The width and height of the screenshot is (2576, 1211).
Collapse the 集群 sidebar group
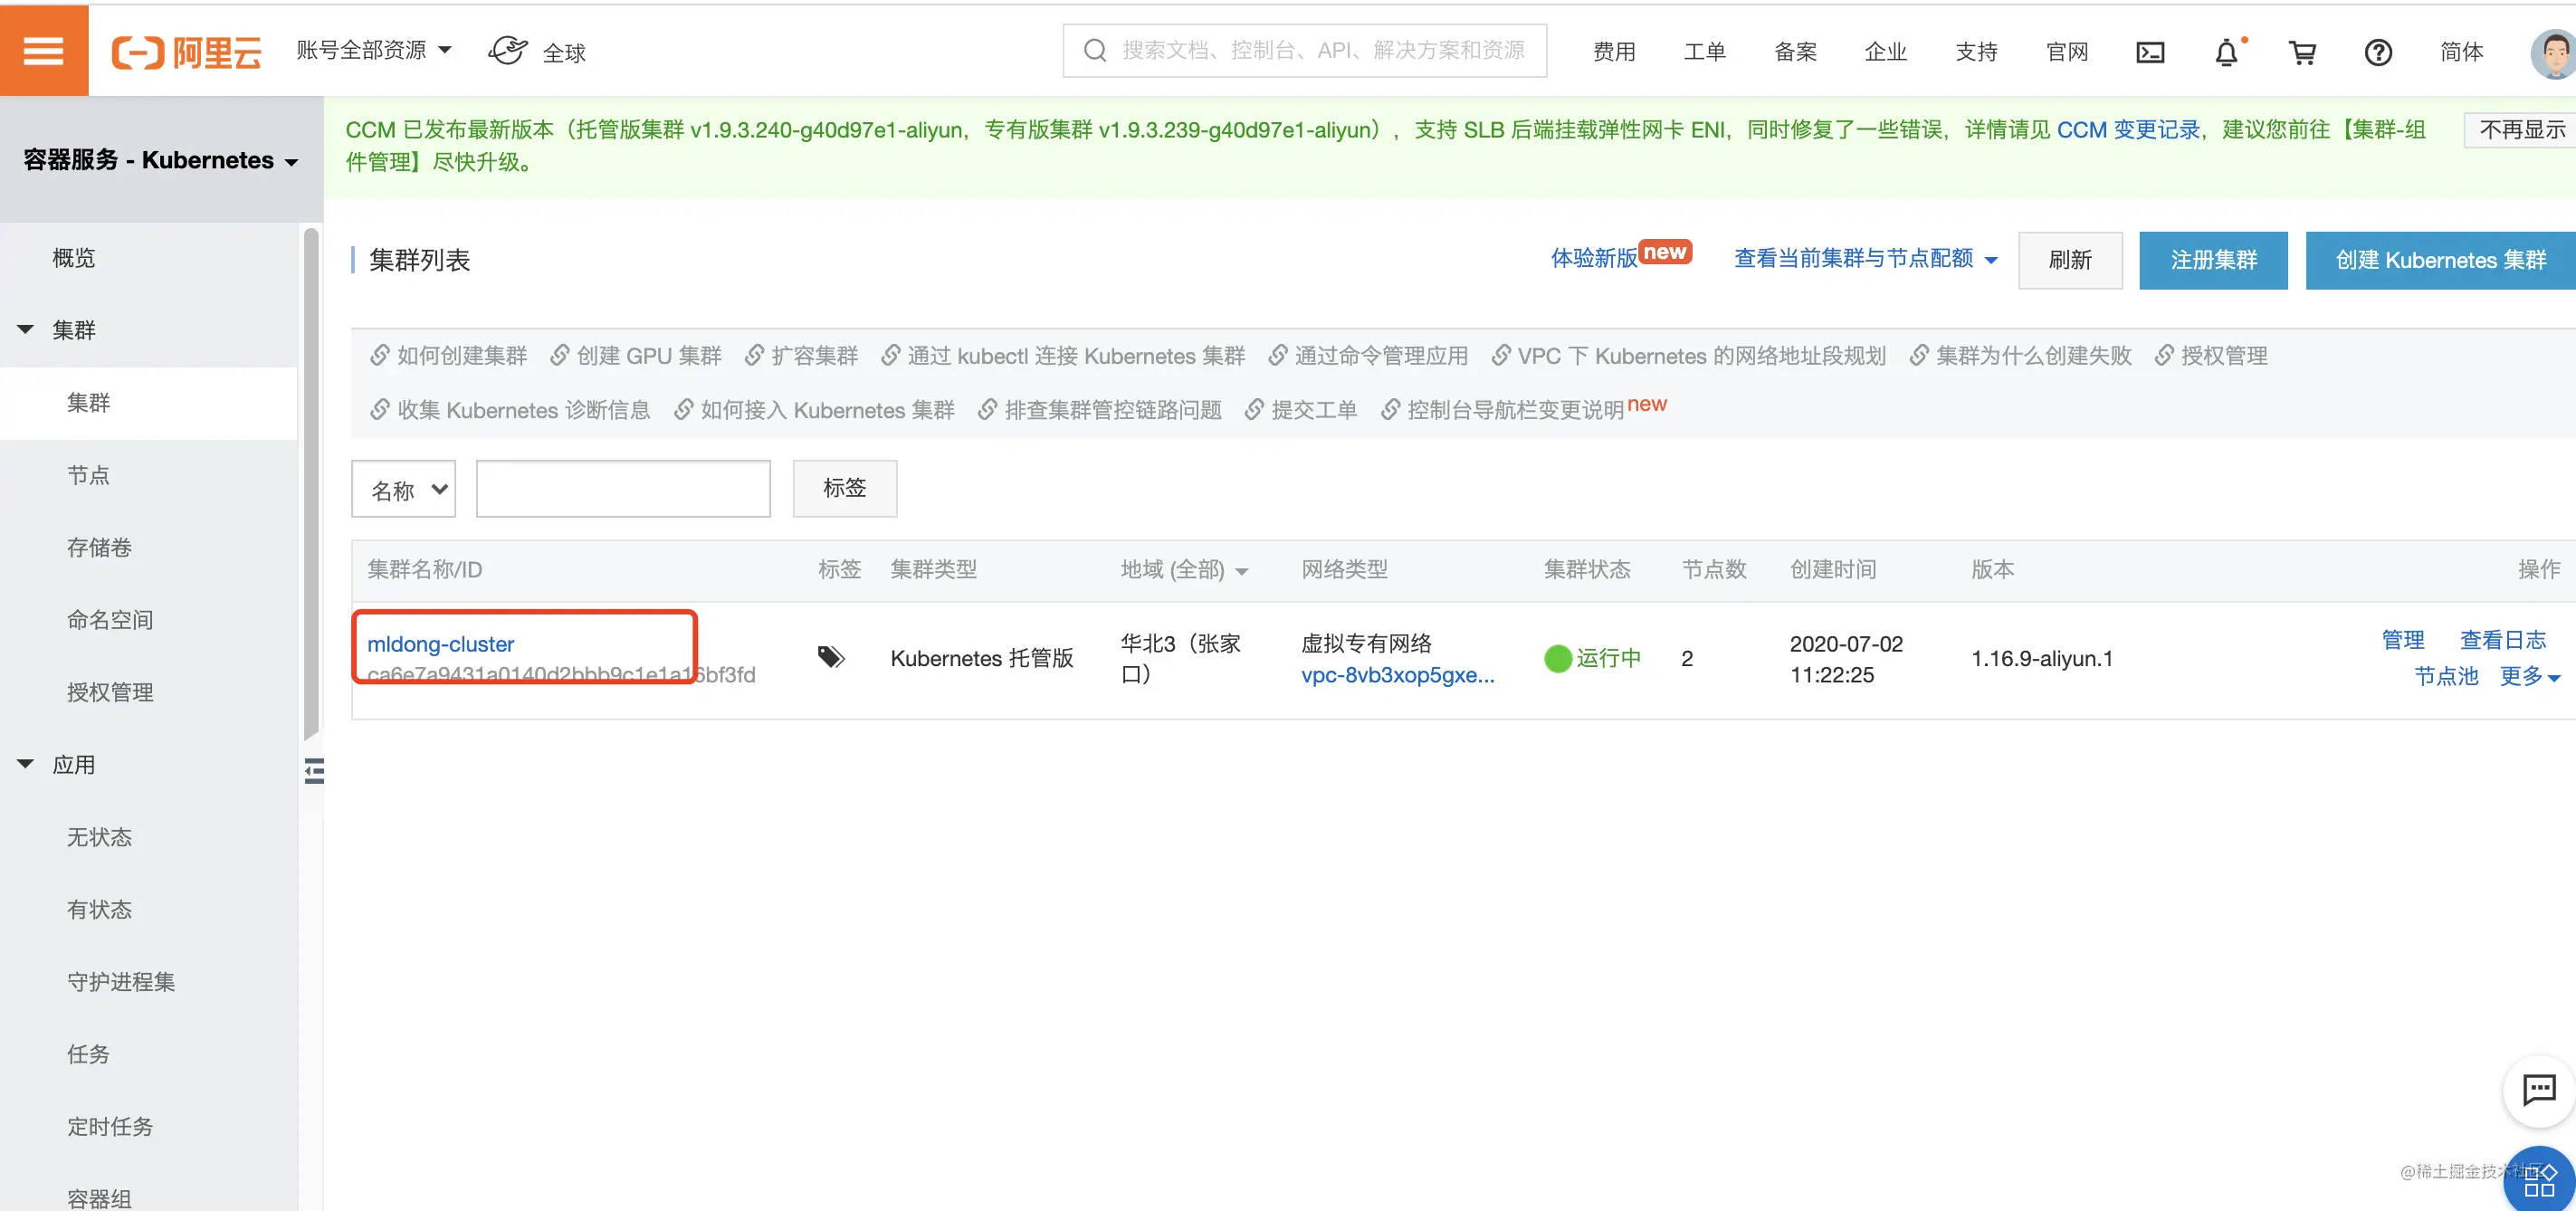pyautogui.click(x=26, y=330)
